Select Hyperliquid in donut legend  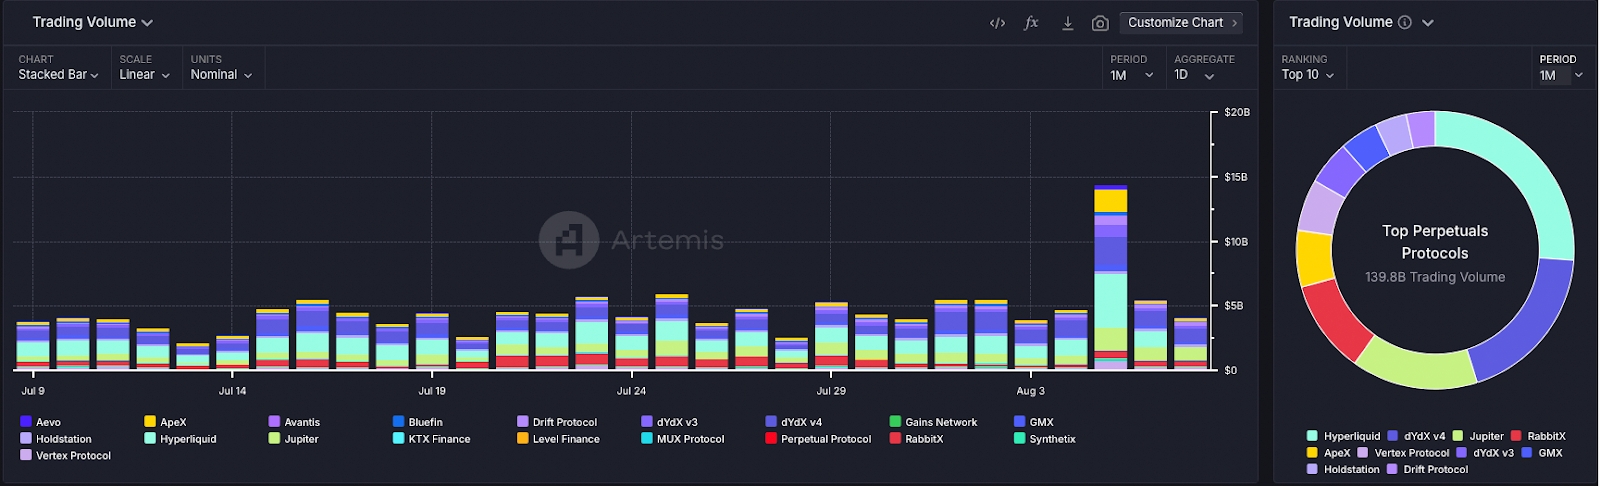(1343, 436)
